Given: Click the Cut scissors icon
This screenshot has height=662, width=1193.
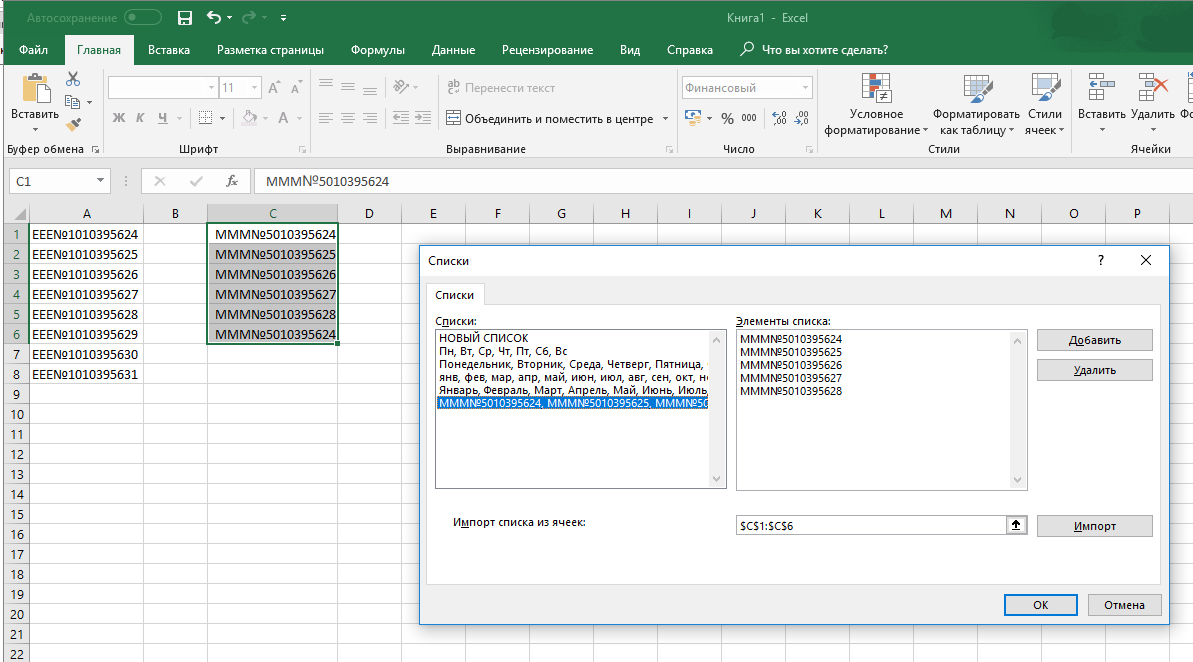Looking at the screenshot, I should 73,79.
